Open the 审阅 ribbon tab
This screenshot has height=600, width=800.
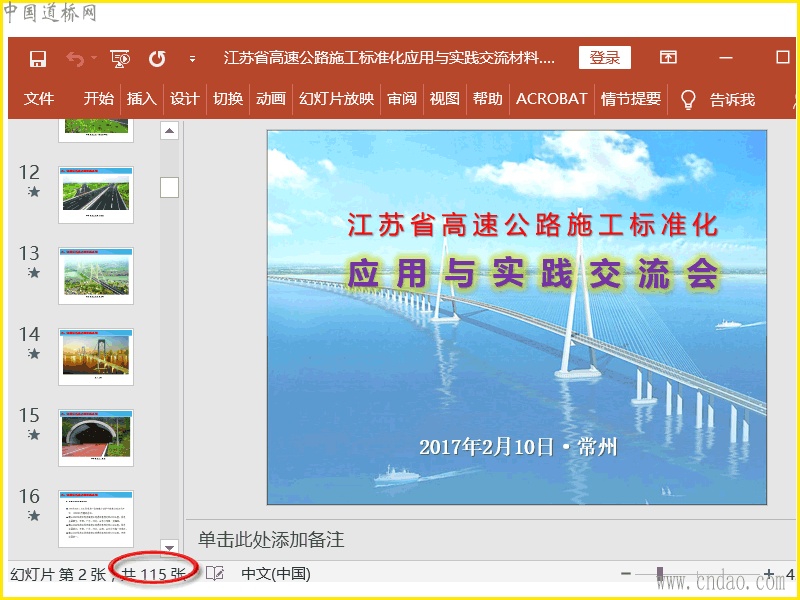[402, 98]
